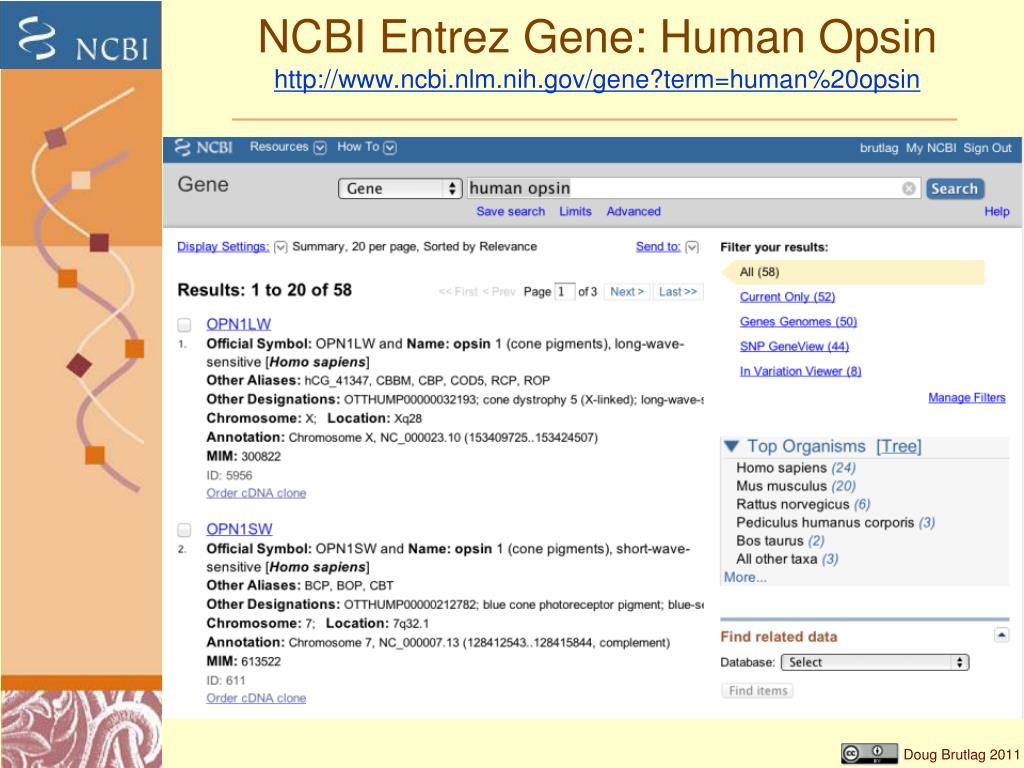This screenshot has height=768, width=1024.
Task: Open the Display Settings link
Action: click(223, 247)
